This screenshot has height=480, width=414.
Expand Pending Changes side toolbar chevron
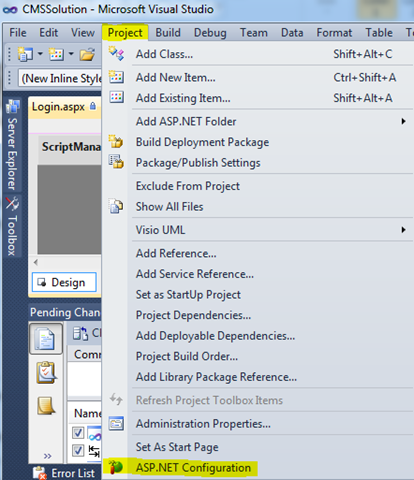[47, 456]
